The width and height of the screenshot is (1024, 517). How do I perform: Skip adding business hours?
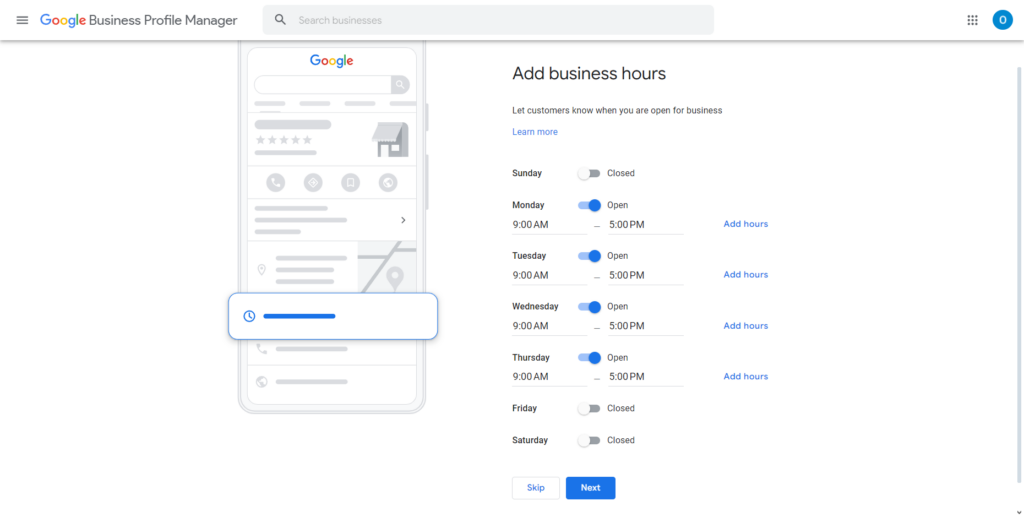coord(536,488)
